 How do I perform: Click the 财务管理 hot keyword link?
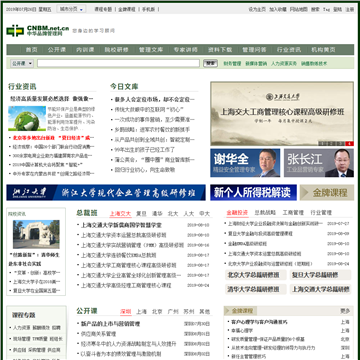[x=232, y=63]
